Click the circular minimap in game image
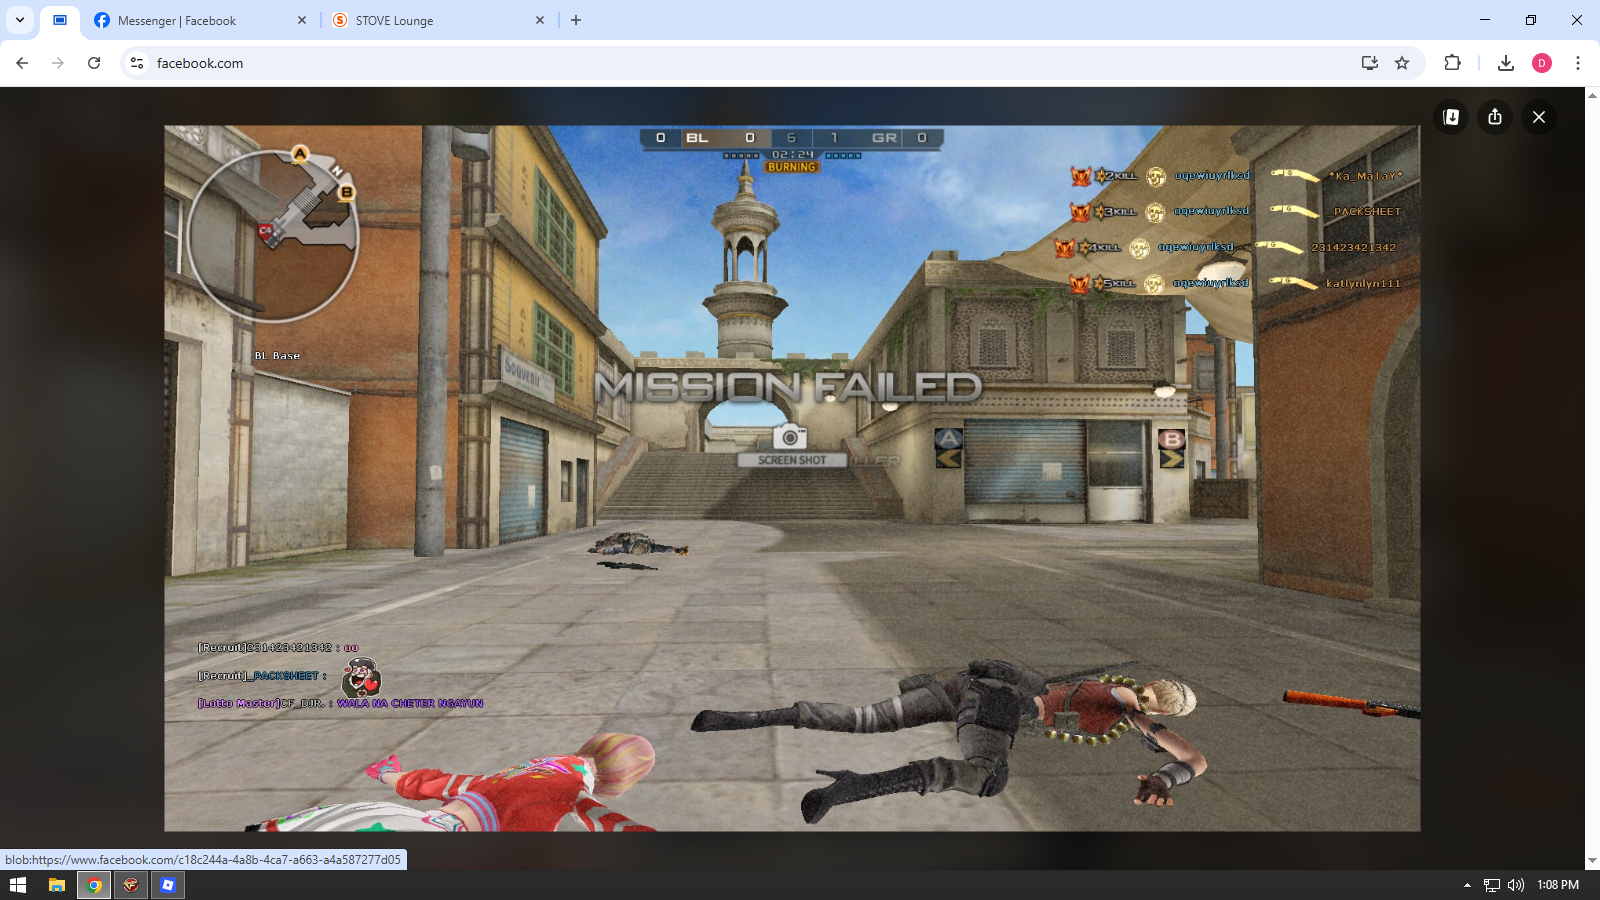This screenshot has height=900, width=1600. [x=272, y=236]
